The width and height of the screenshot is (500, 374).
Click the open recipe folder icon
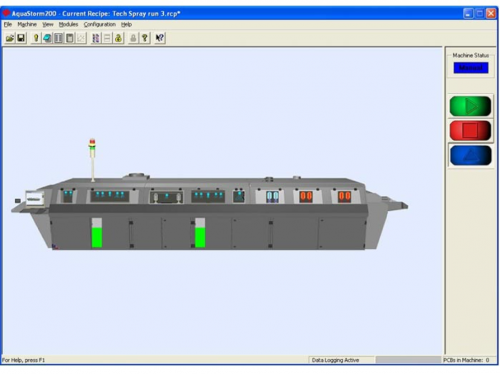coord(10,38)
